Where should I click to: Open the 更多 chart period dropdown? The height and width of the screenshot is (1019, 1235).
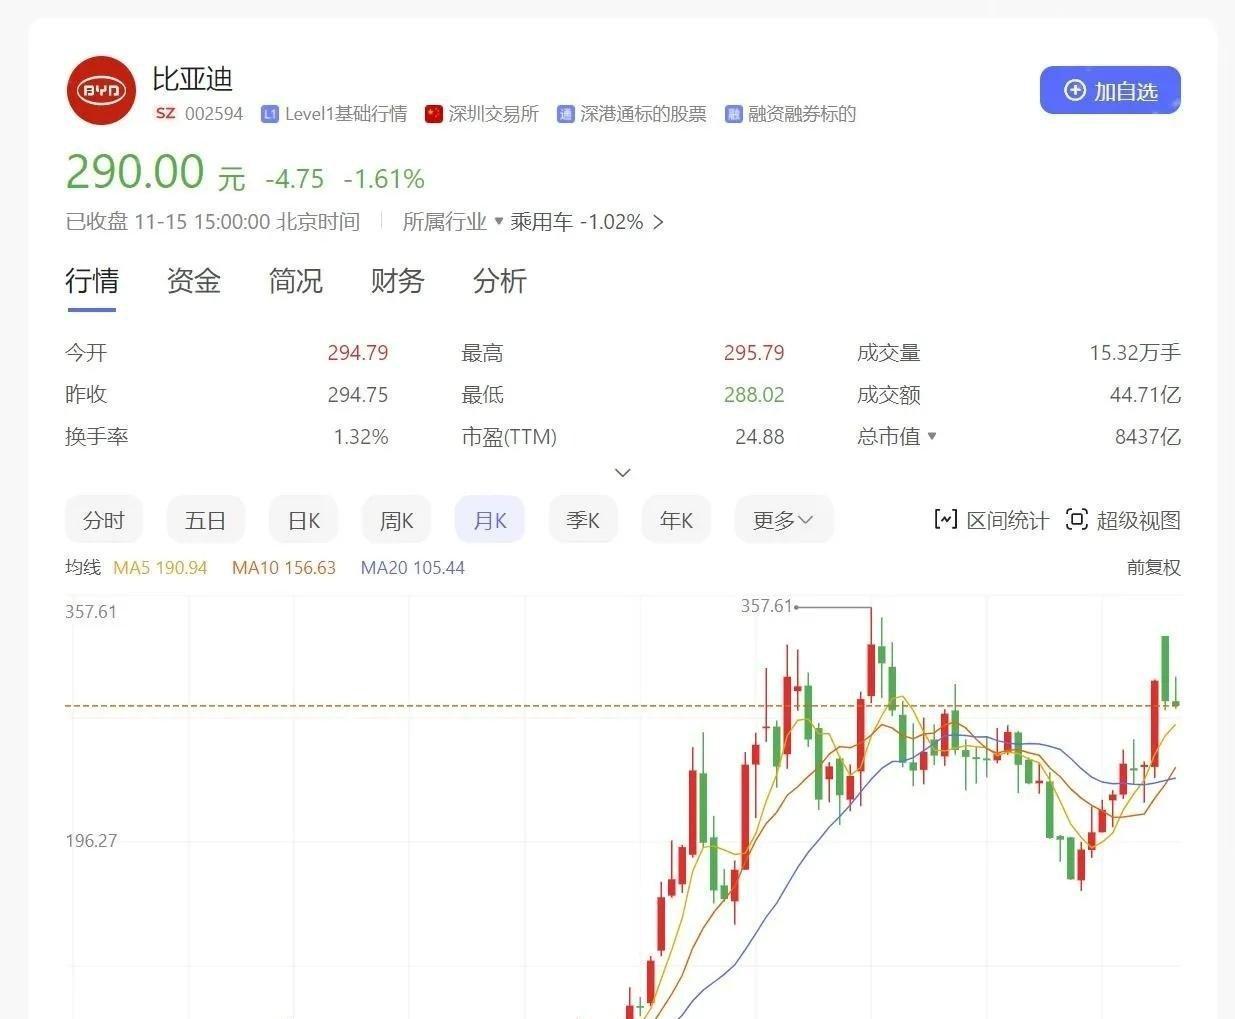point(783,520)
